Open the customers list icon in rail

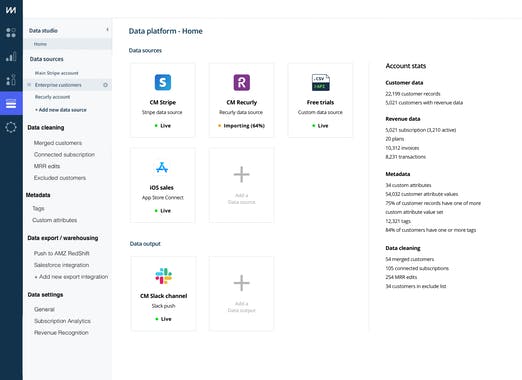pos(11,80)
